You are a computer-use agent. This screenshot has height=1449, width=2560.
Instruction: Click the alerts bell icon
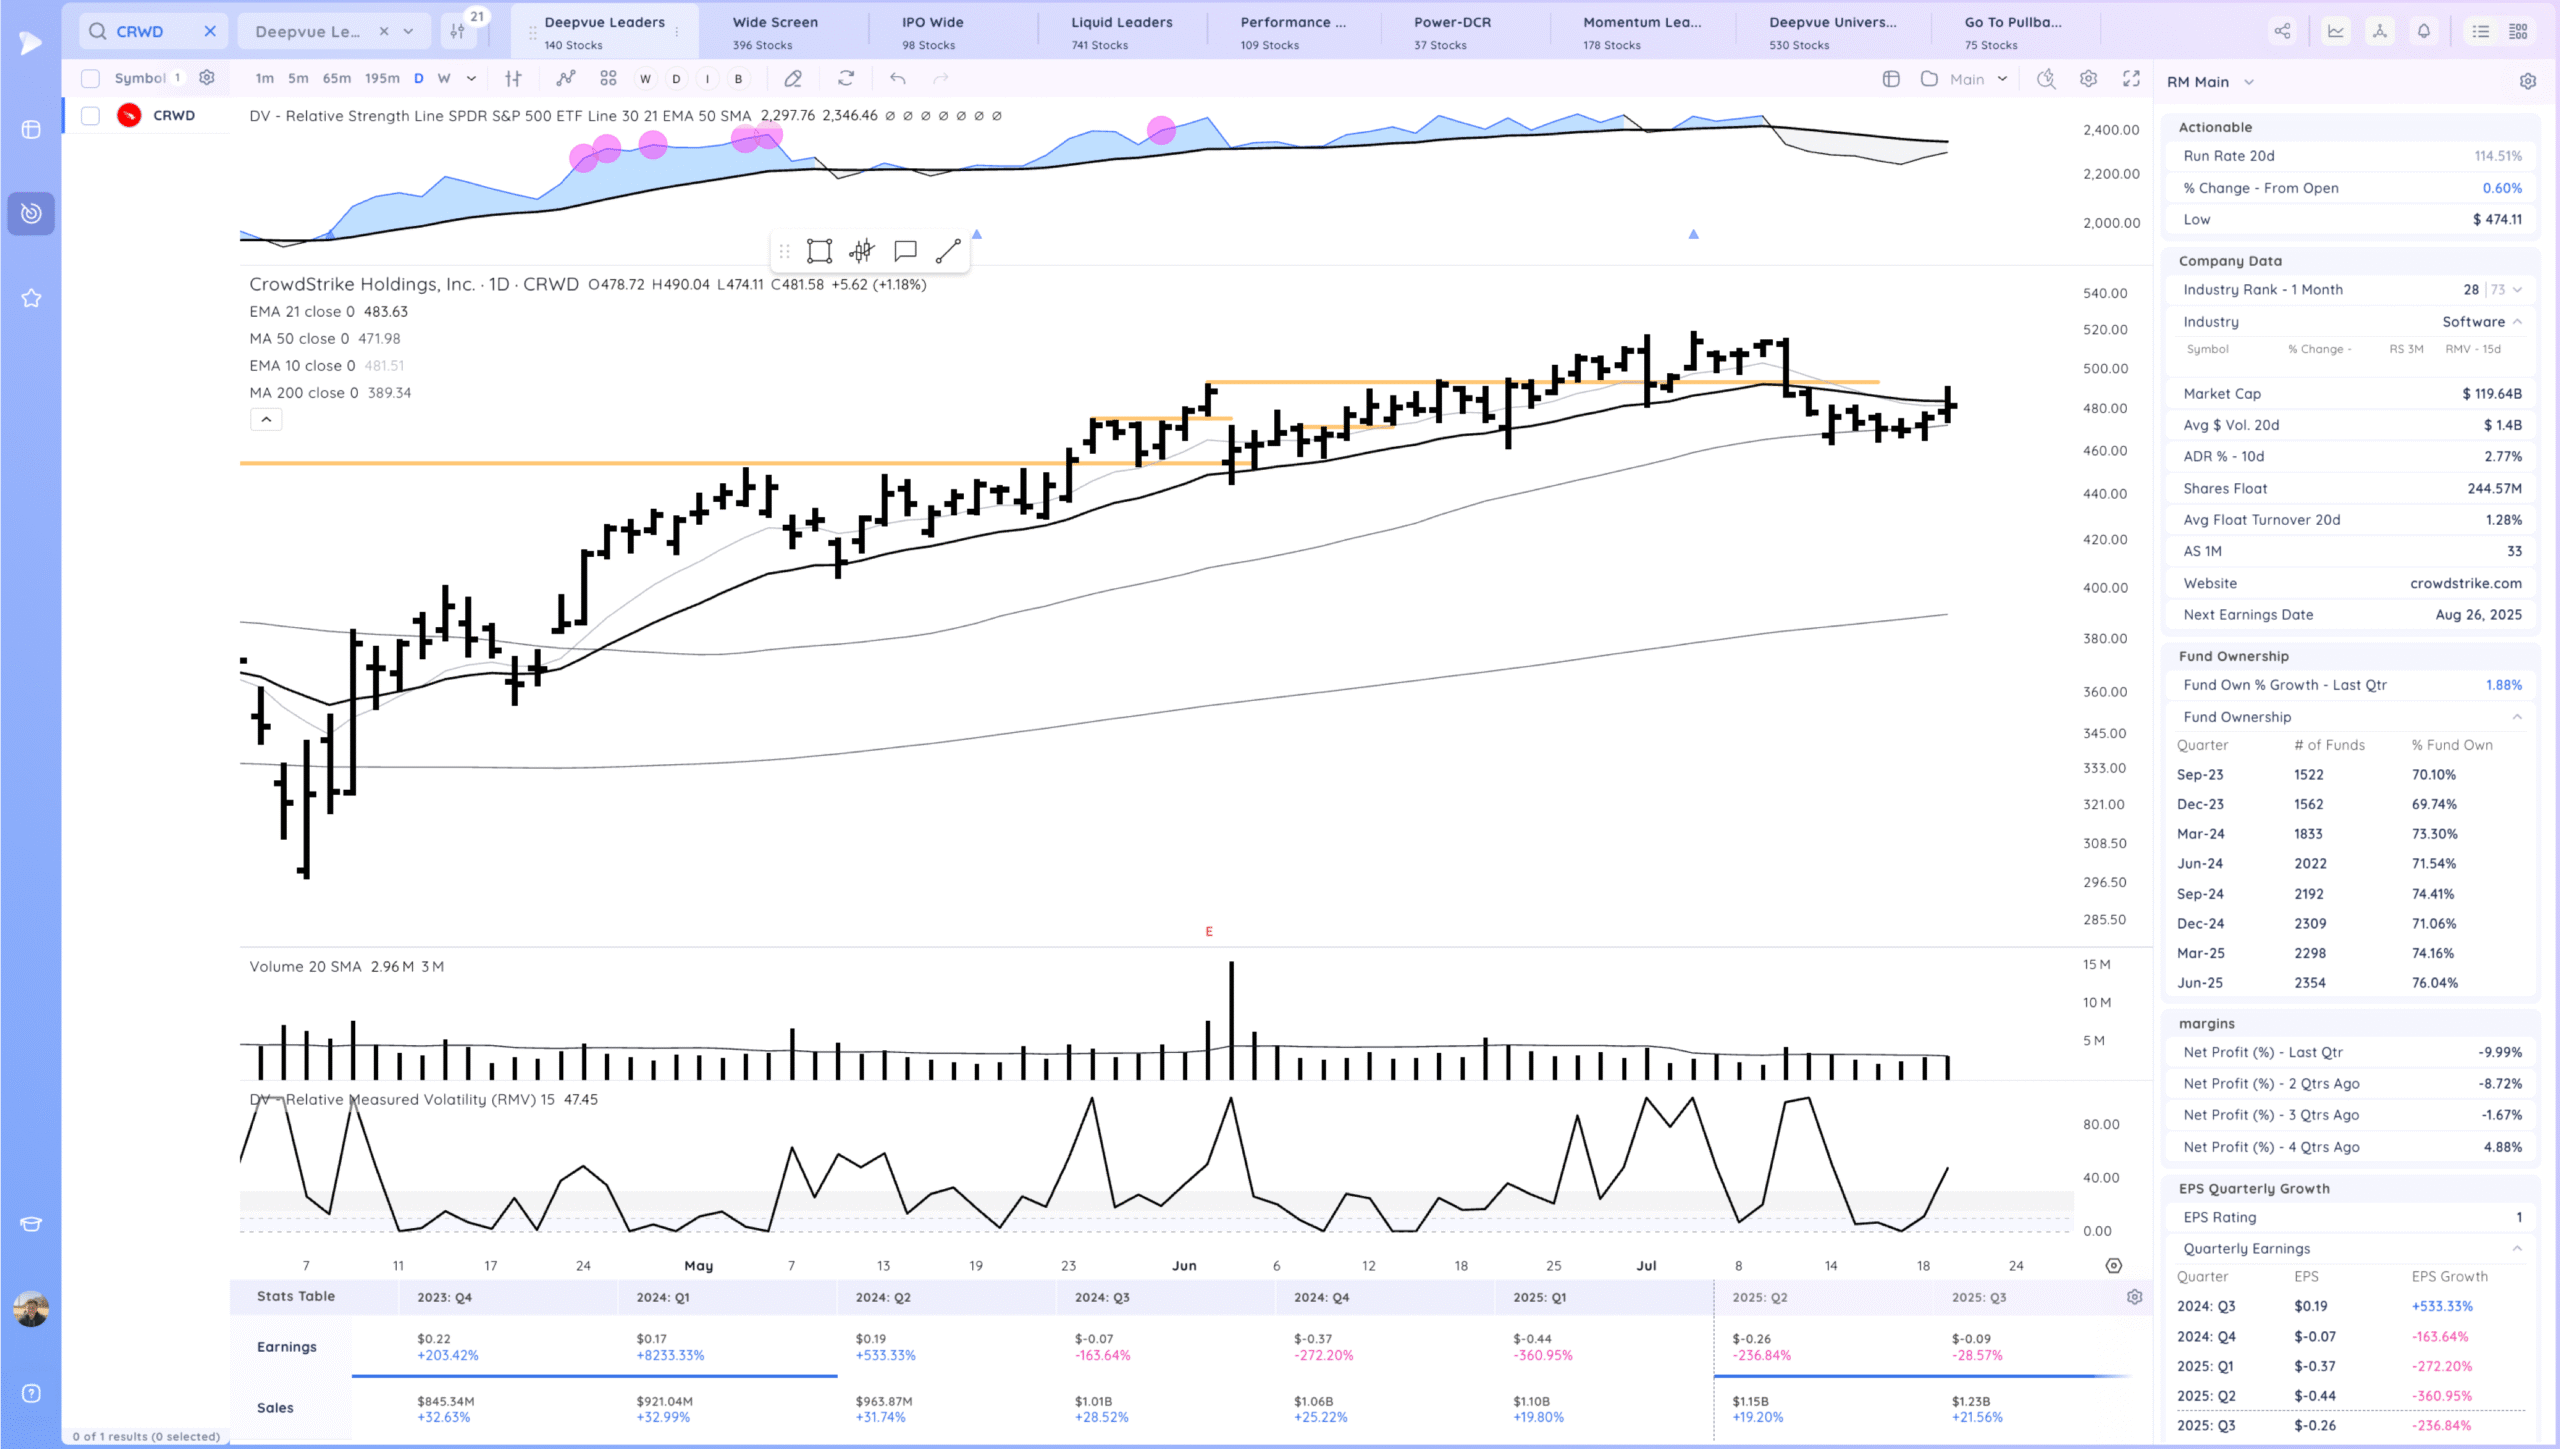point(2423,31)
